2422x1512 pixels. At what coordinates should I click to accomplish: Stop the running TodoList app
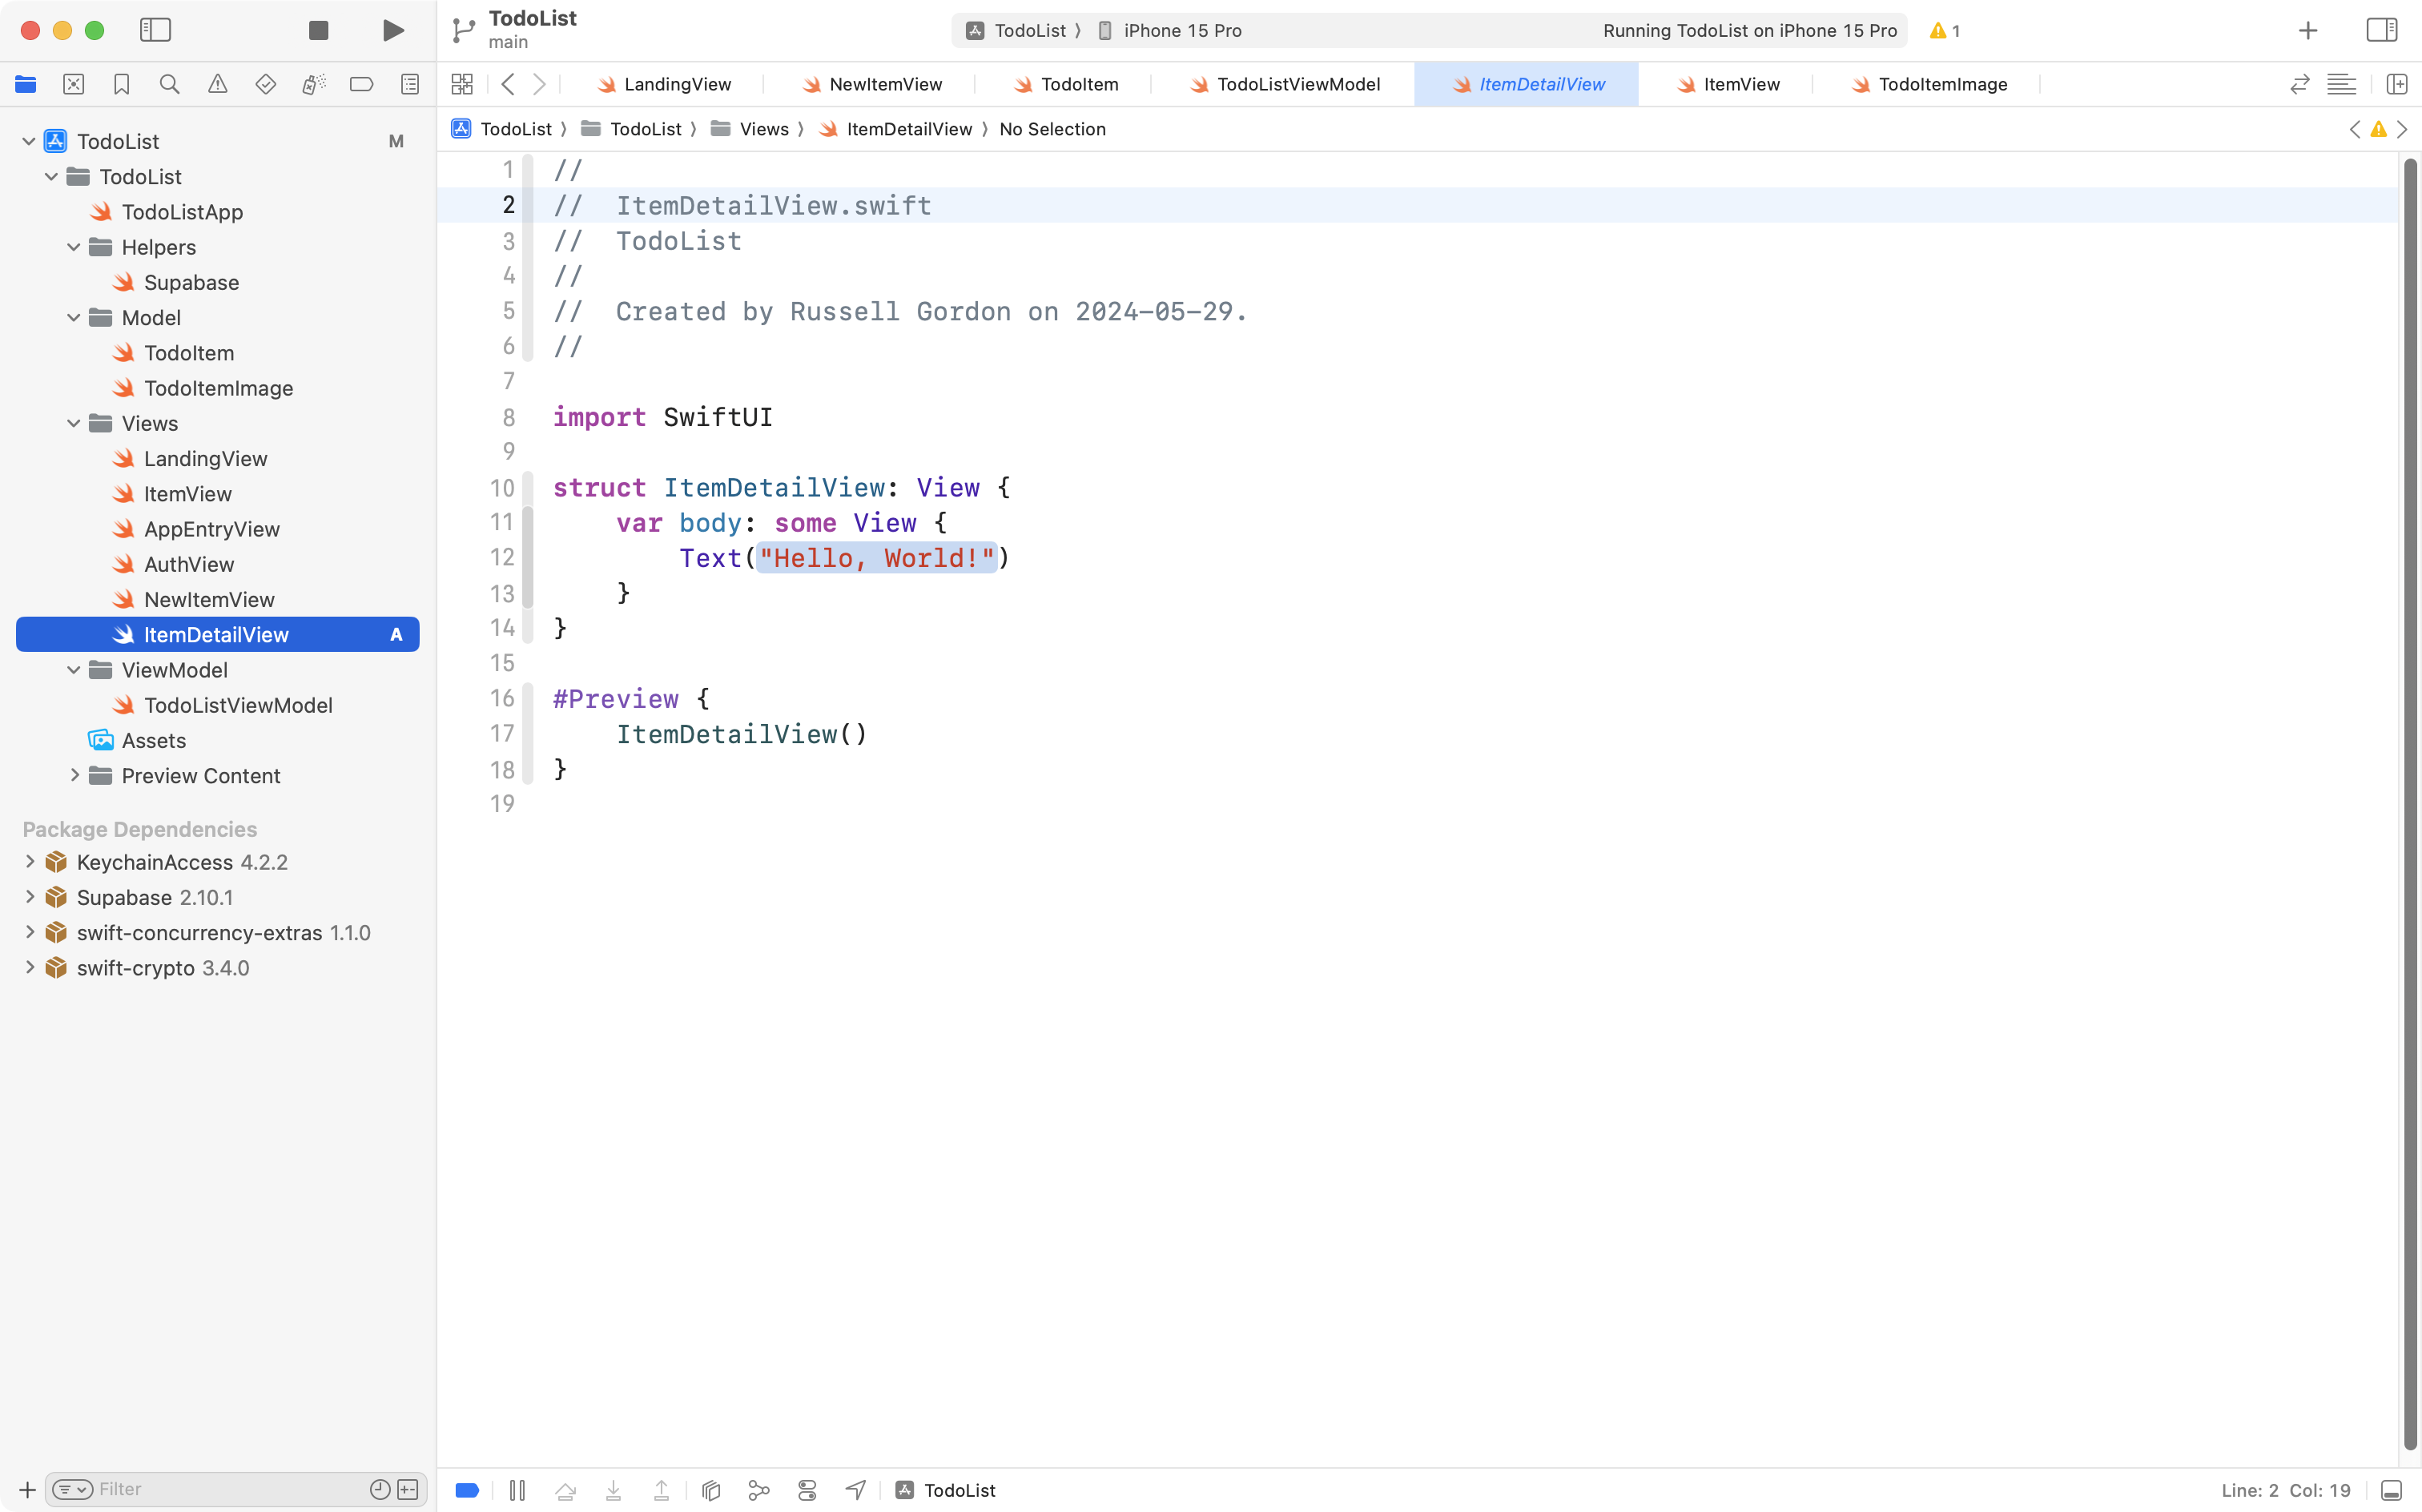(318, 30)
